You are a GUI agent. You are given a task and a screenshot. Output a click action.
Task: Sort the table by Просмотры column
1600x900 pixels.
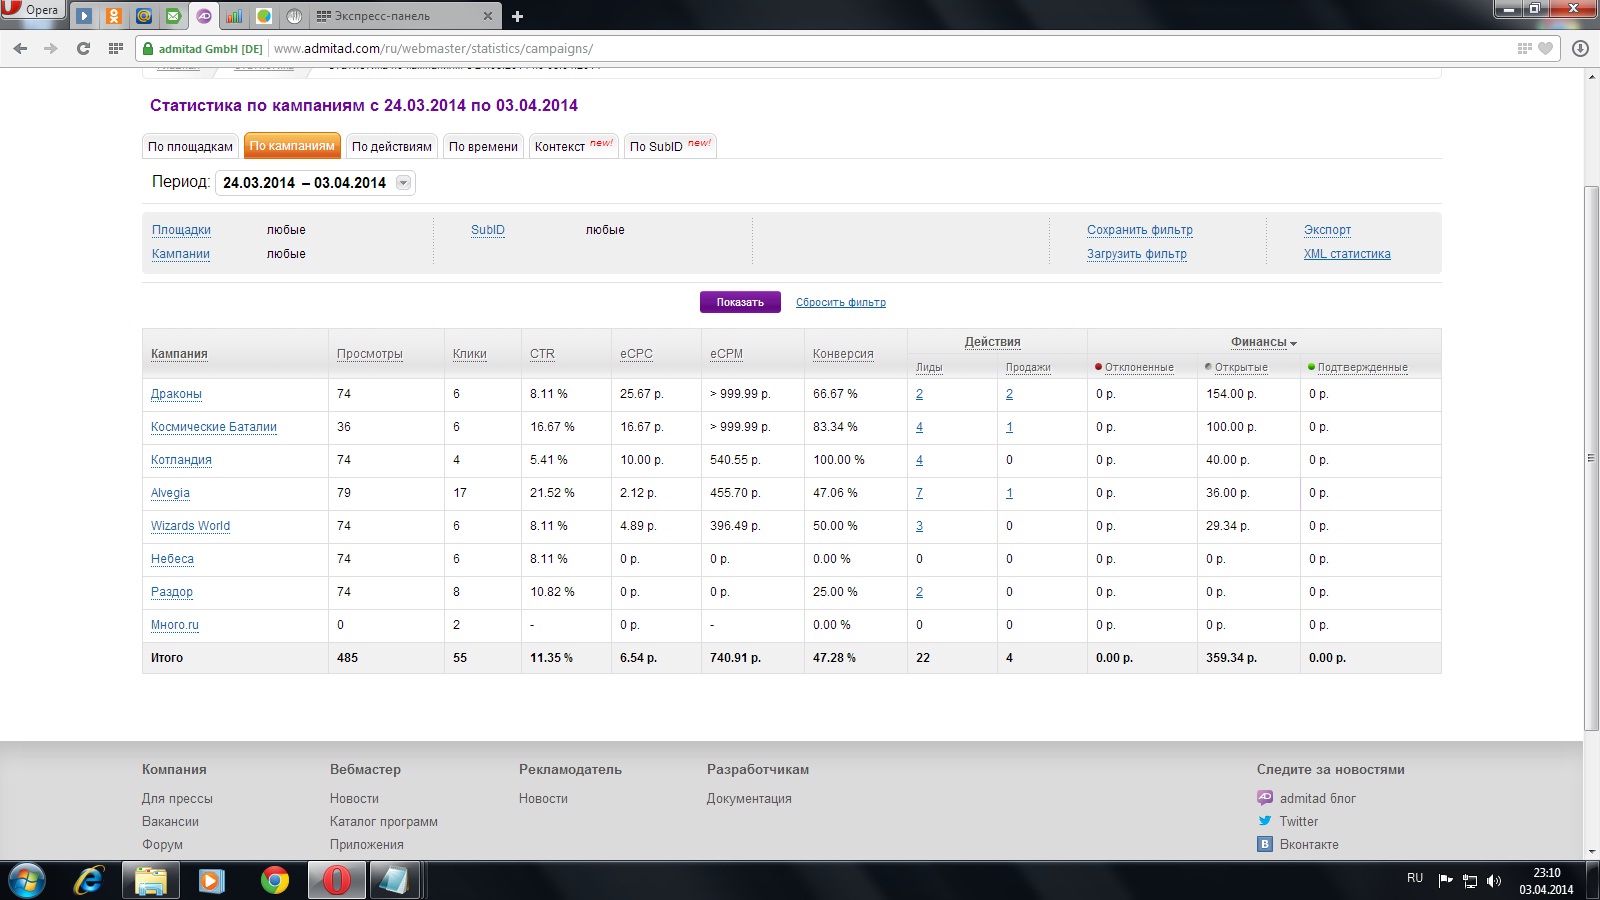coord(370,354)
